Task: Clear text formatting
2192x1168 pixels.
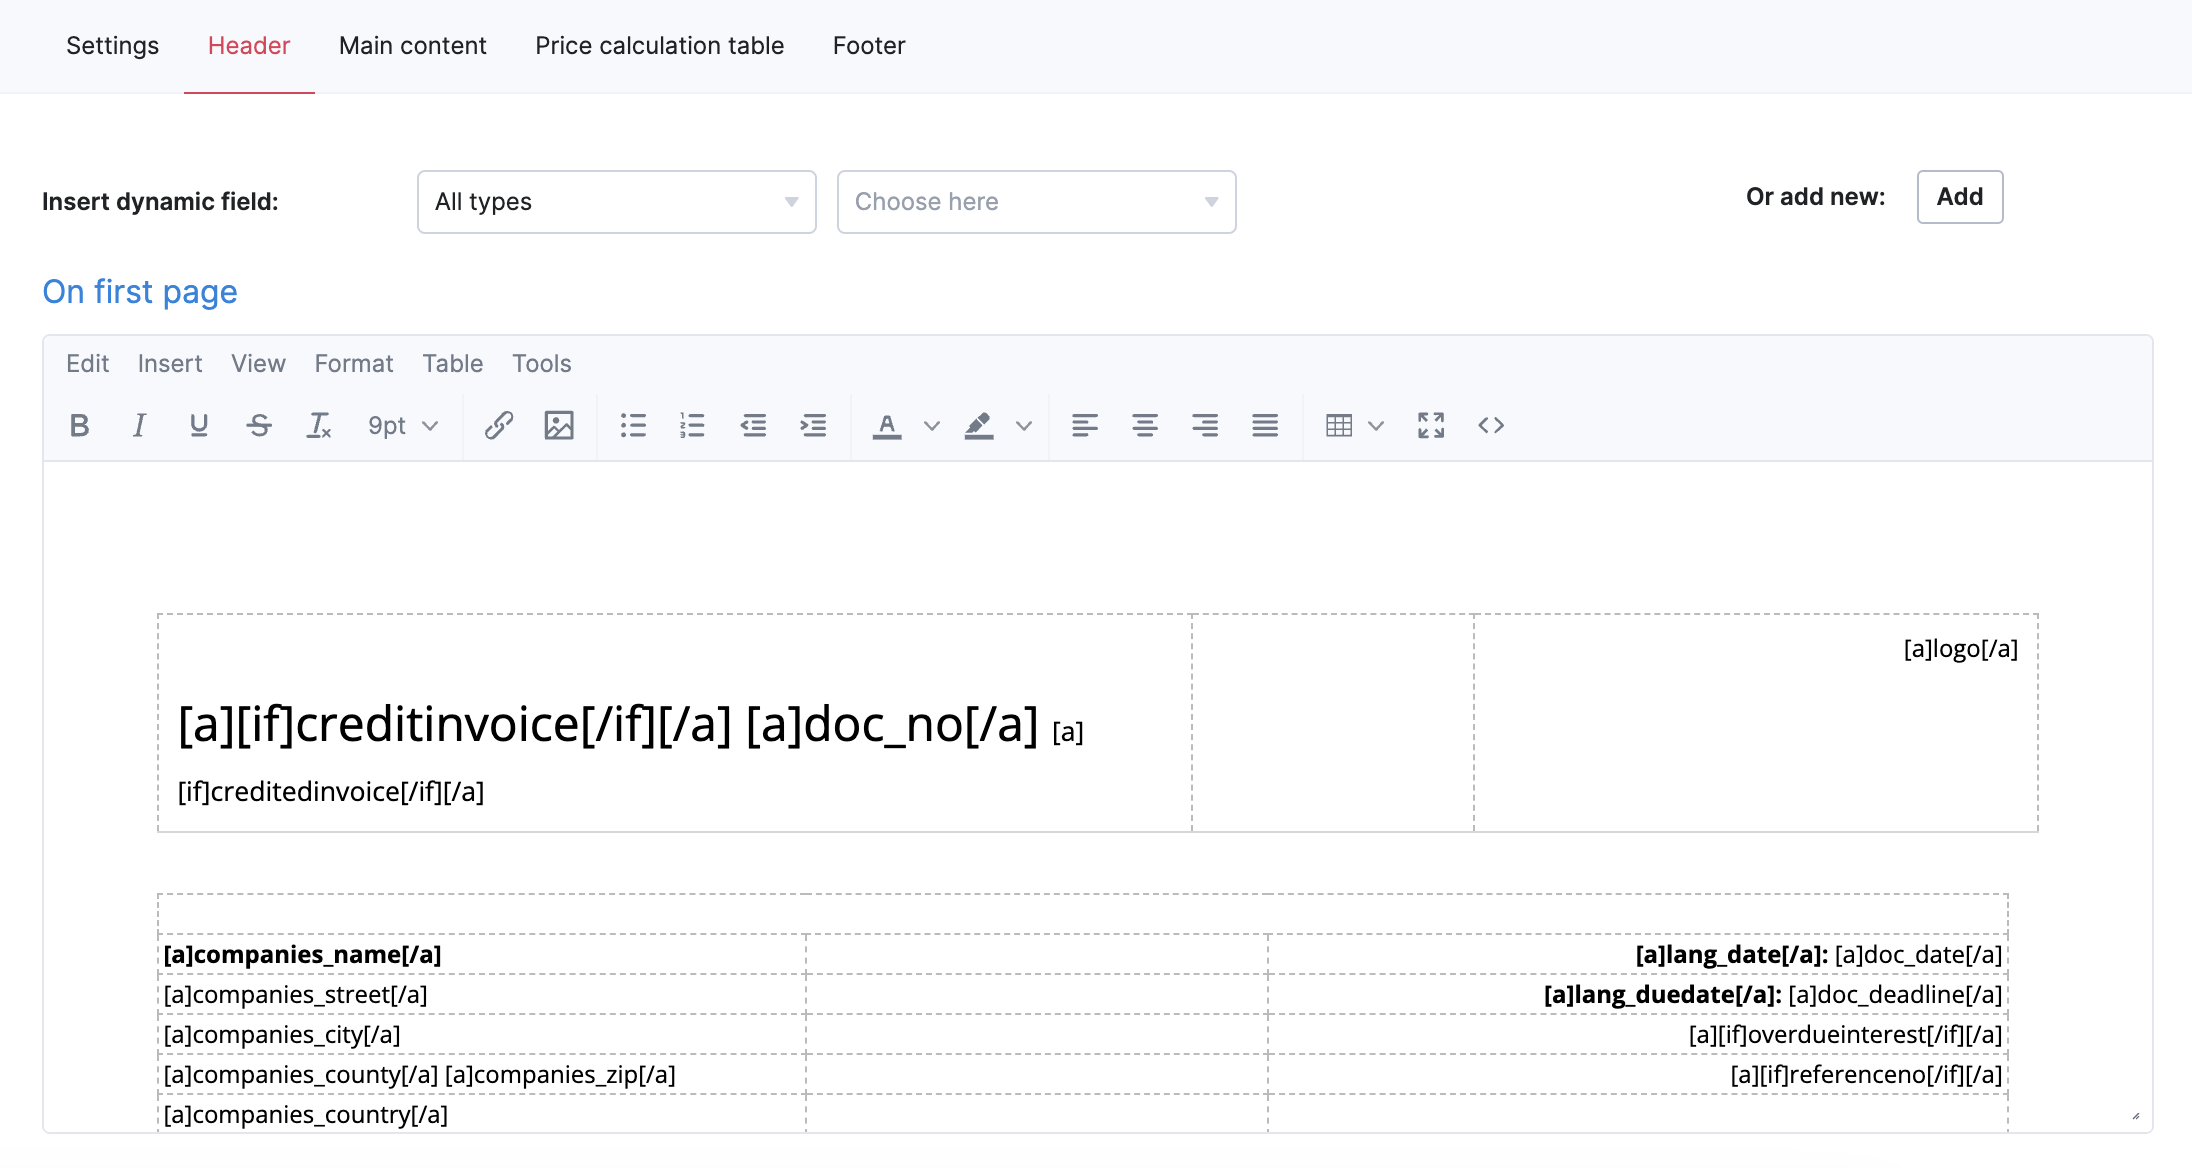Action: coord(319,426)
